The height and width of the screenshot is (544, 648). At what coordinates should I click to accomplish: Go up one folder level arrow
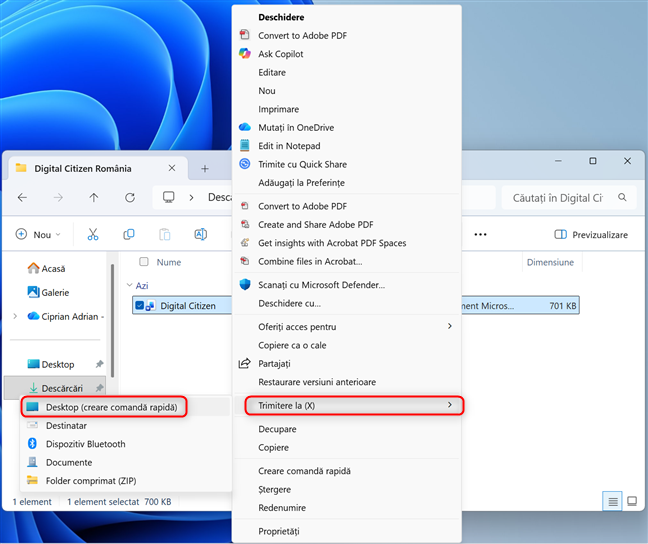tap(93, 198)
